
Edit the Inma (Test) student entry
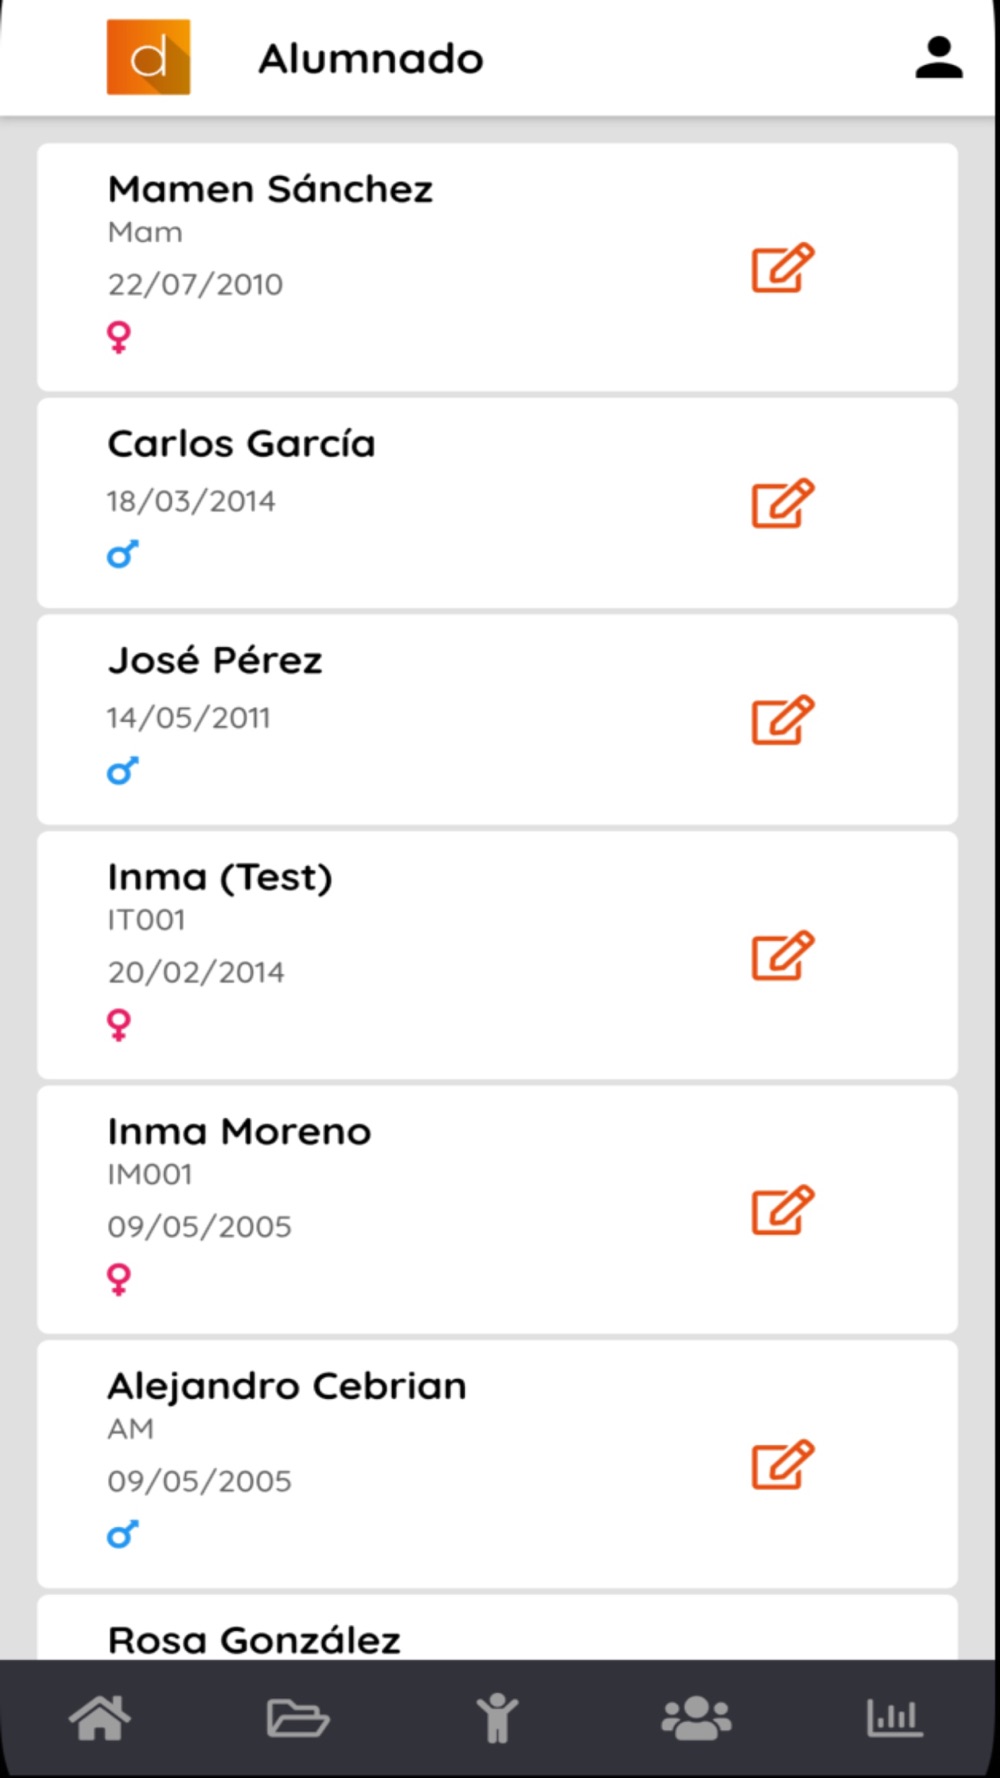(782, 956)
